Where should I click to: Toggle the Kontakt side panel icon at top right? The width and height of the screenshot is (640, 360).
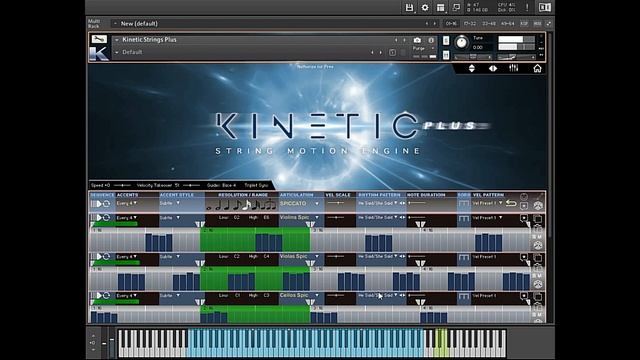click(x=544, y=7)
